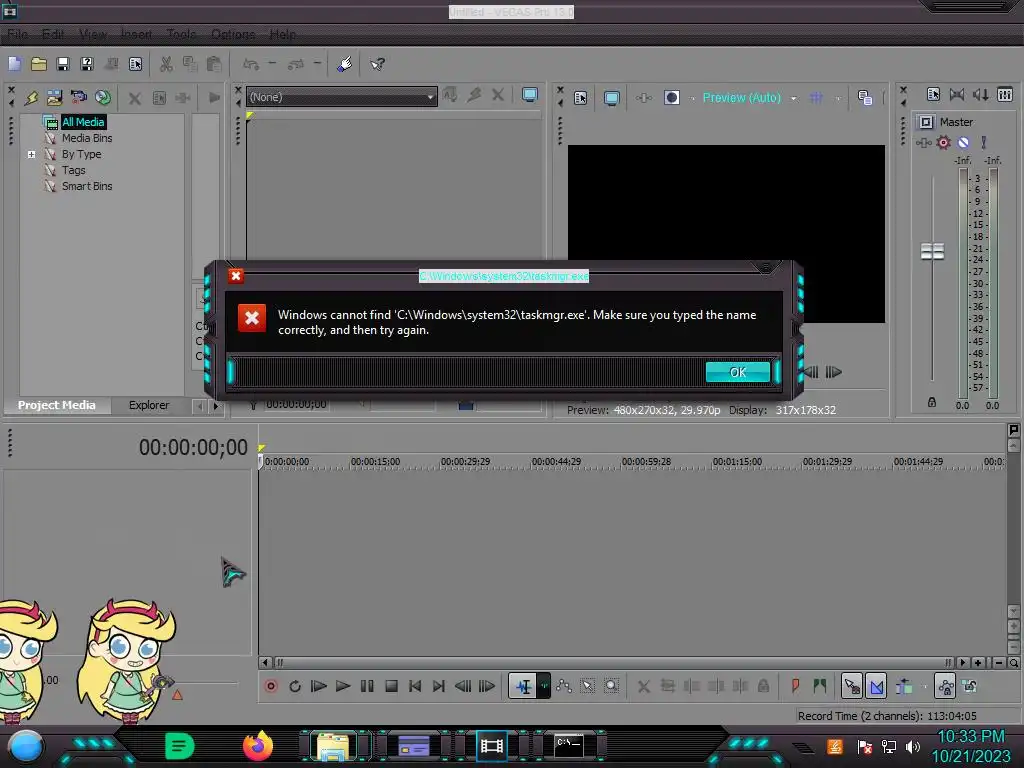Open Master Bus FX gear icon
The width and height of the screenshot is (1024, 768).
[x=943, y=142]
